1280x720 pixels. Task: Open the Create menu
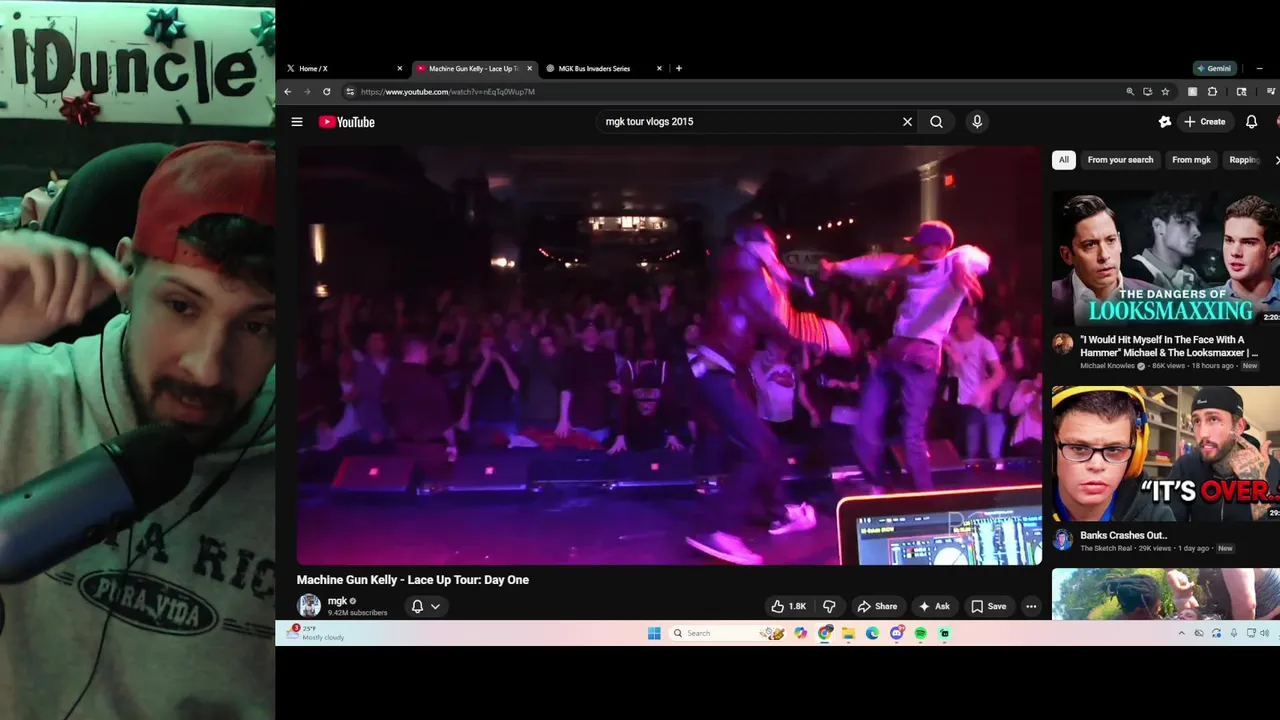pyautogui.click(x=1205, y=122)
